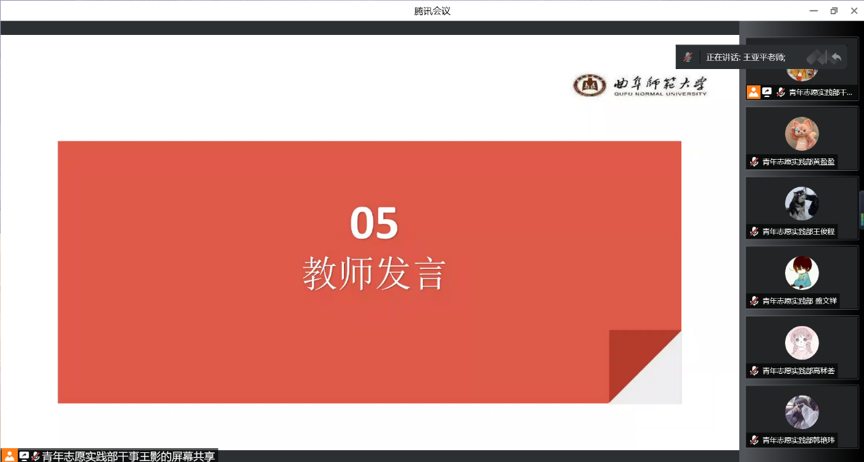This screenshot has height=462, width=864.
Task: Click screen-share icon in bottom-left share label
Action: pyautogui.click(x=23, y=456)
